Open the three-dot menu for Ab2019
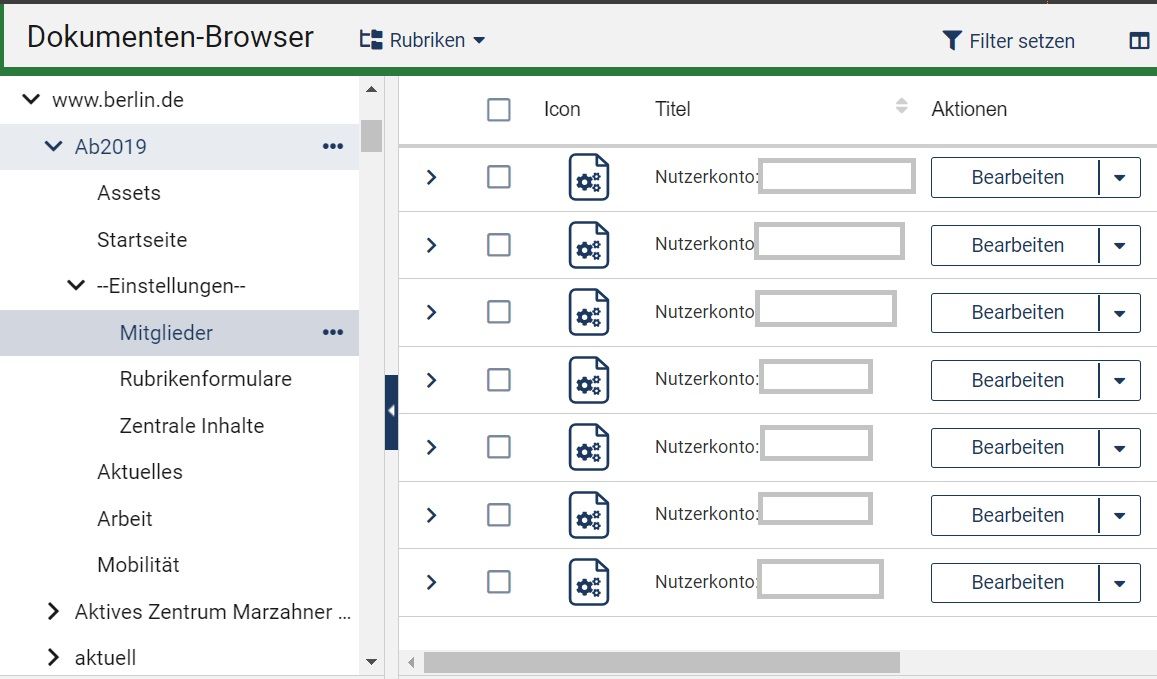1157x679 pixels. (x=333, y=147)
